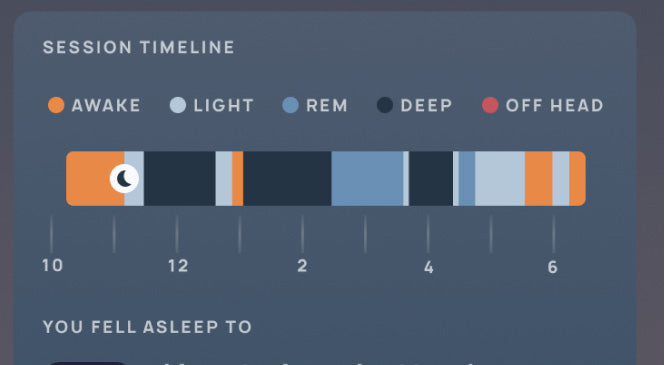The width and height of the screenshot is (665, 365).
Task: Select the final orange awake segment at bar end
Action: (578, 178)
